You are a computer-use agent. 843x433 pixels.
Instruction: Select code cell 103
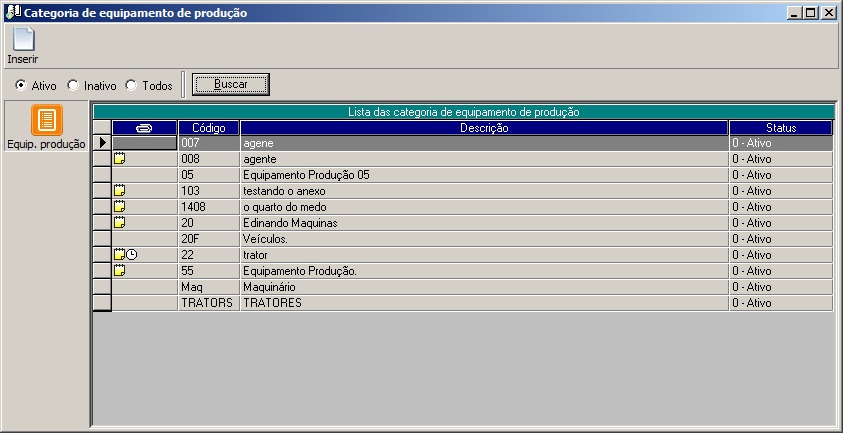tap(209, 191)
